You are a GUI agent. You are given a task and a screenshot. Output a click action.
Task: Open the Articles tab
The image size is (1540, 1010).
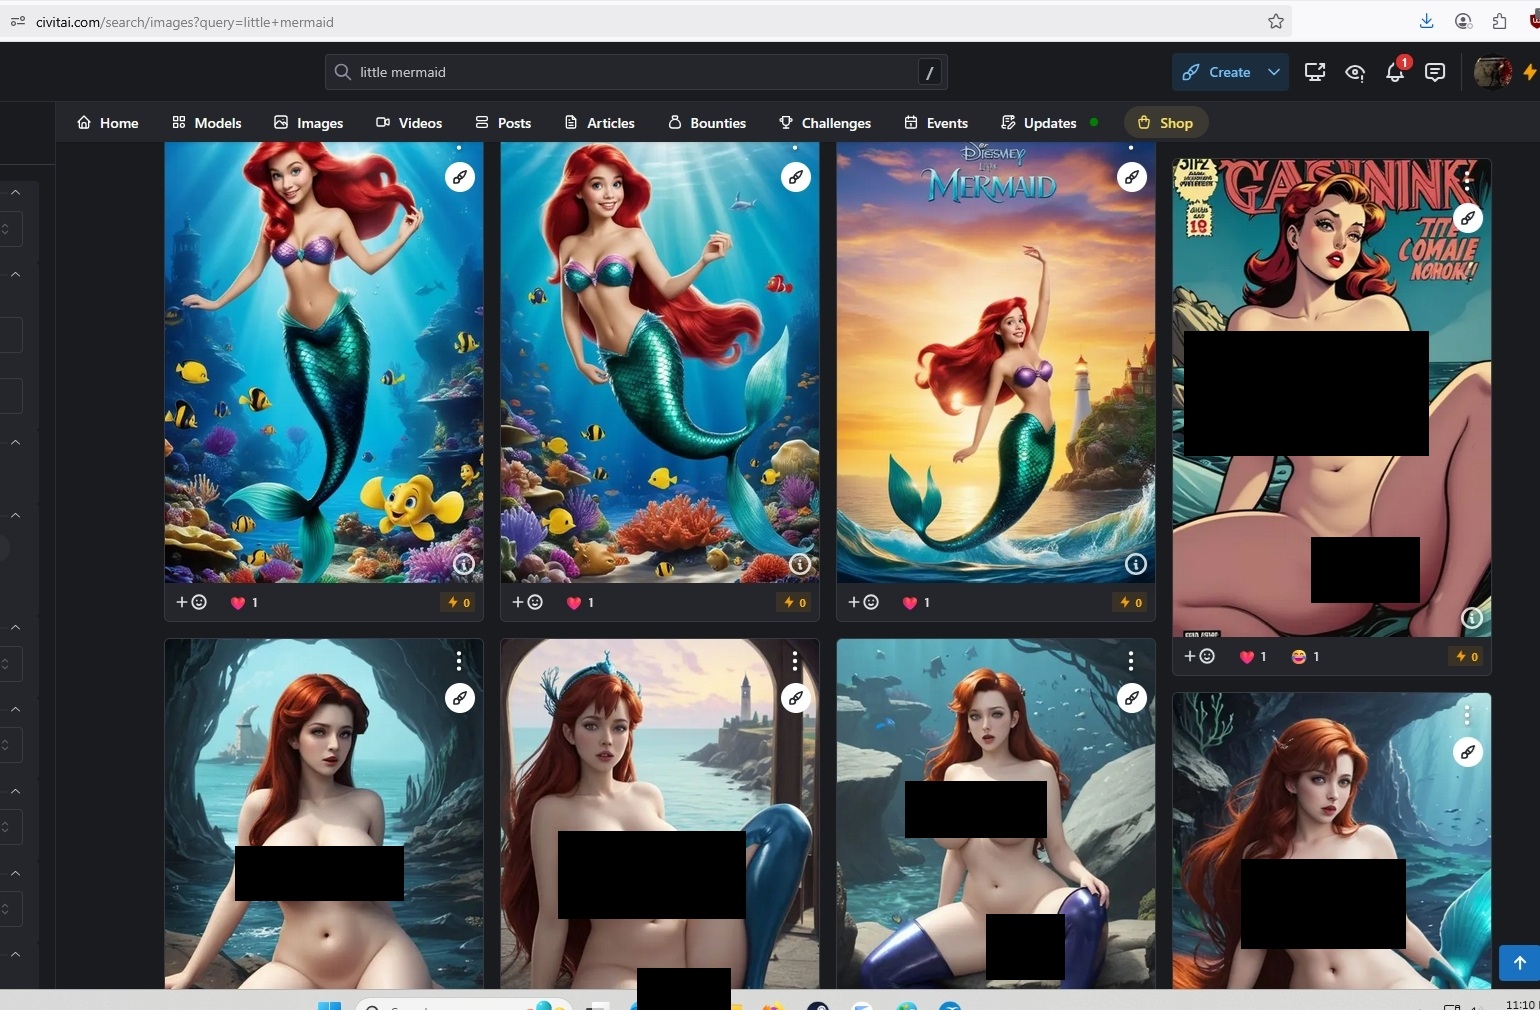600,123
